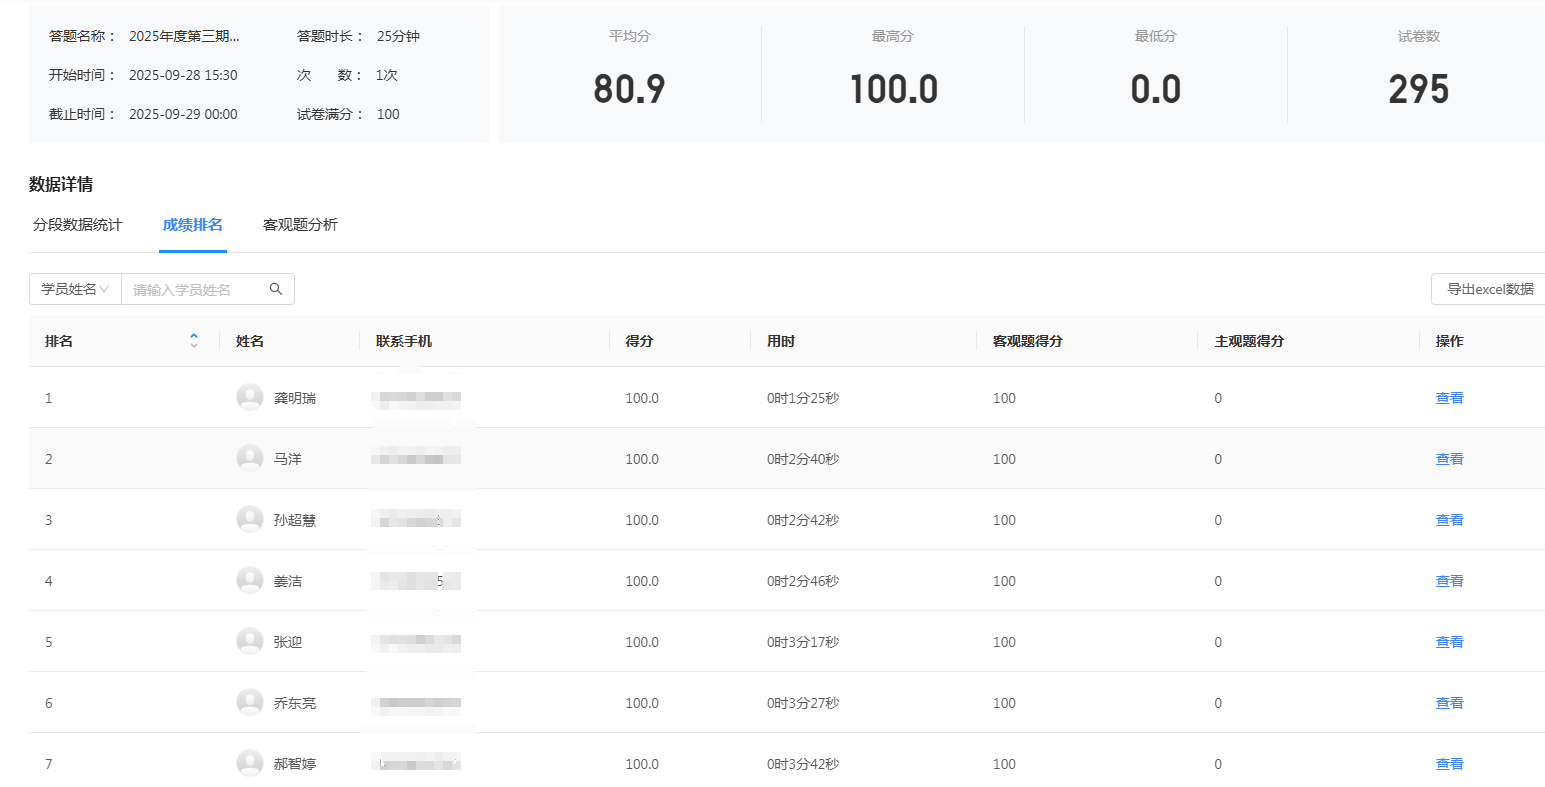
Task: Click 孙超慧's avatar icon
Action: pos(250,519)
